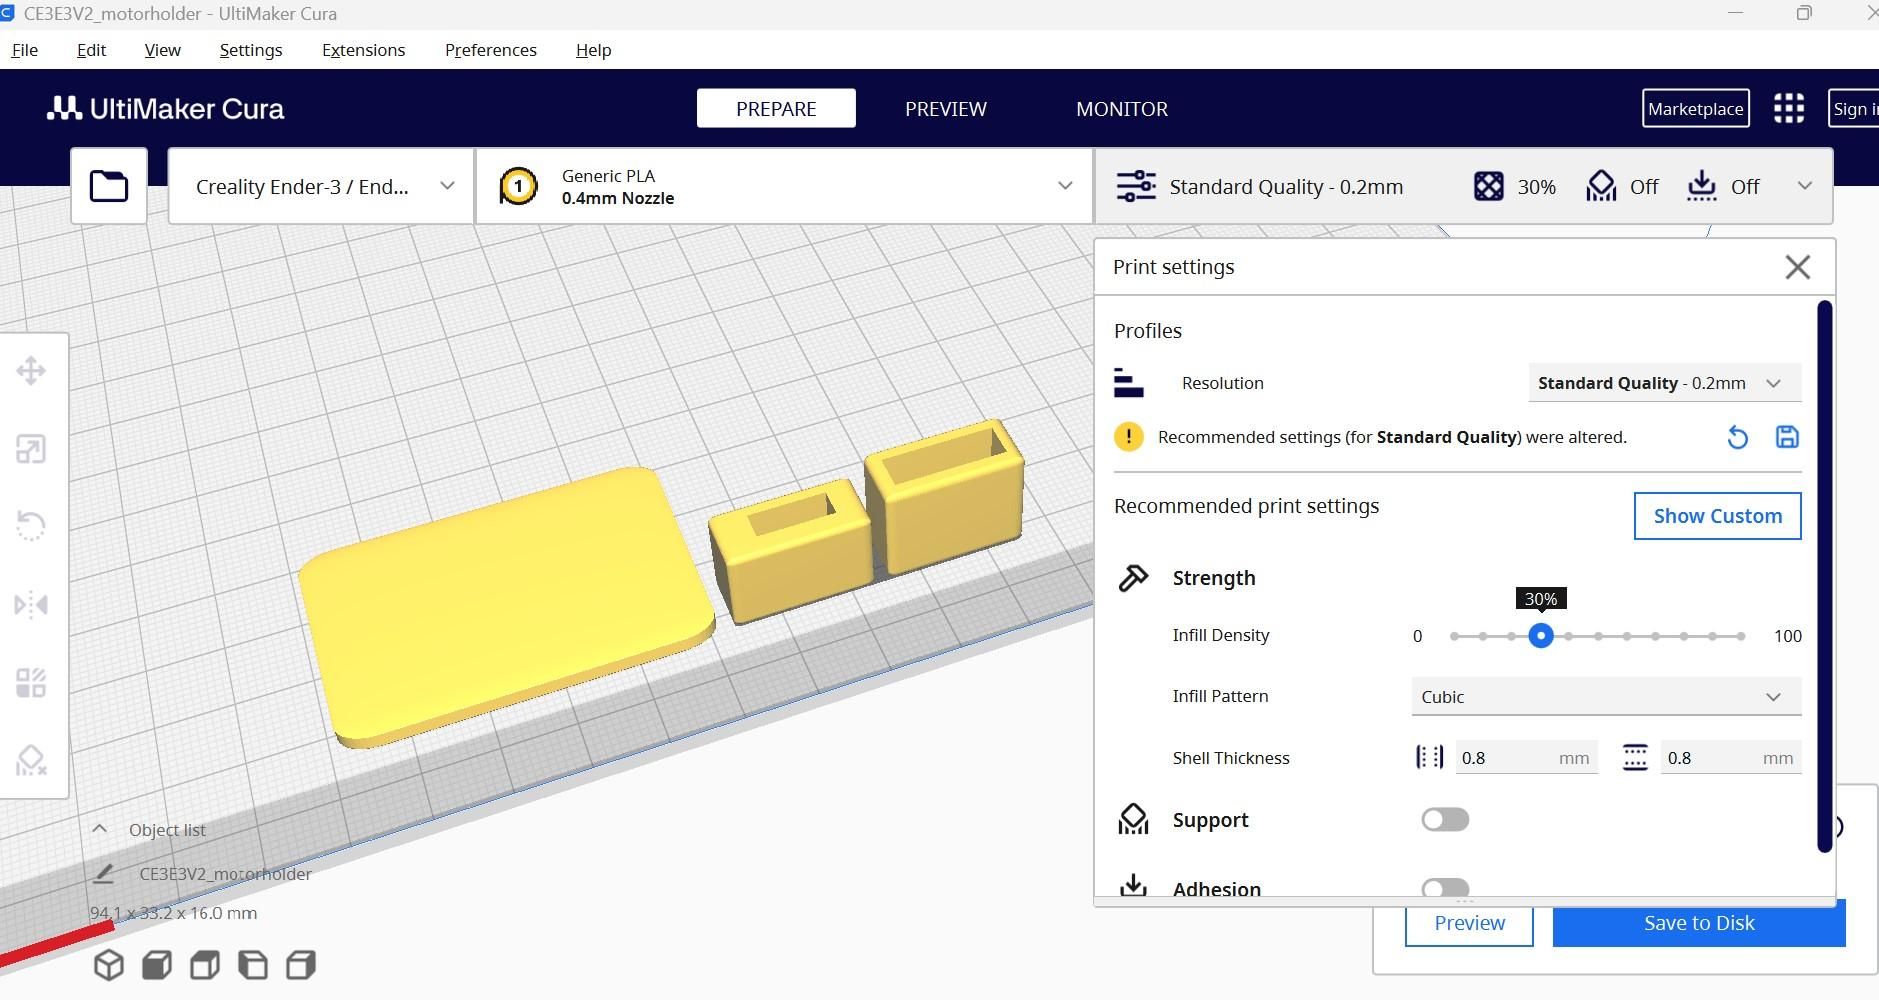The width and height of the screenshot is (1879, 1000).
Task: Open the Settings menu
Action: pyautogui.click(x=251, y=50)
